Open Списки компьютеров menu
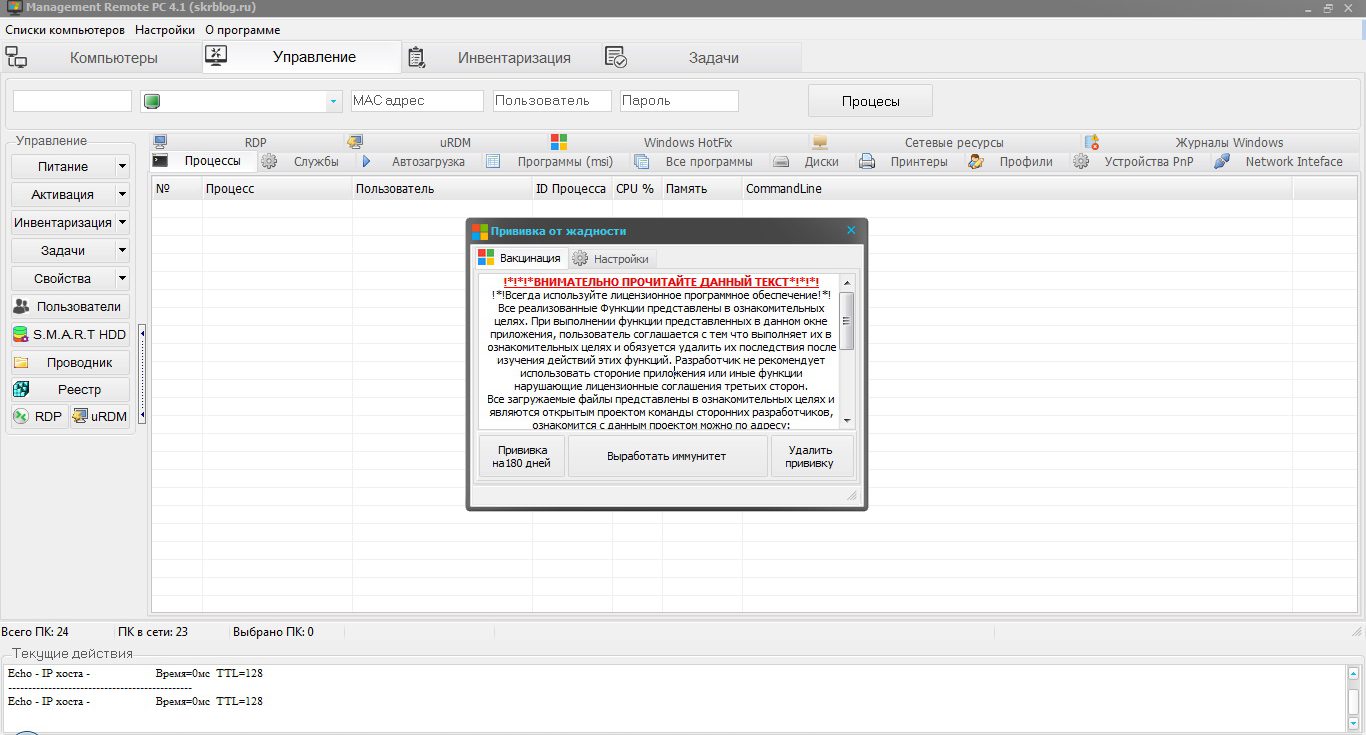This screenshot has height=735, width=1366. point(65,30)
